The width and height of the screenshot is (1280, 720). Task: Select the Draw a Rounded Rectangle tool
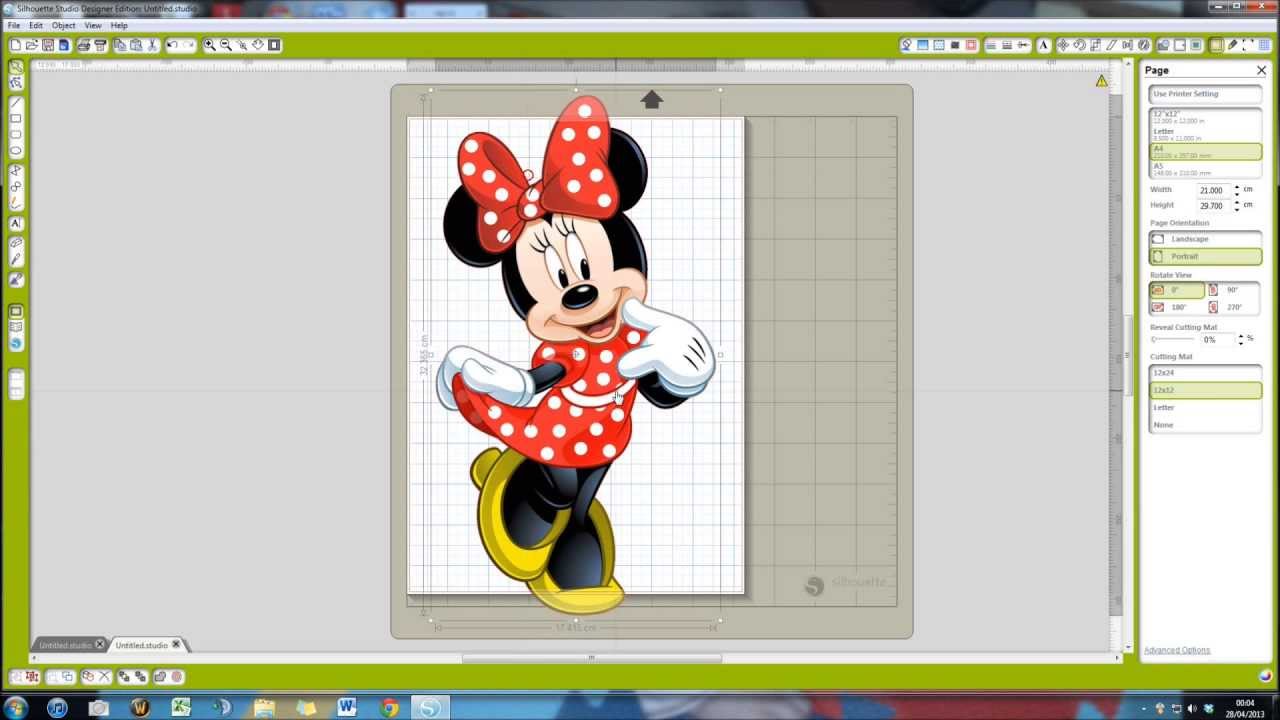(x=16, y=135)
